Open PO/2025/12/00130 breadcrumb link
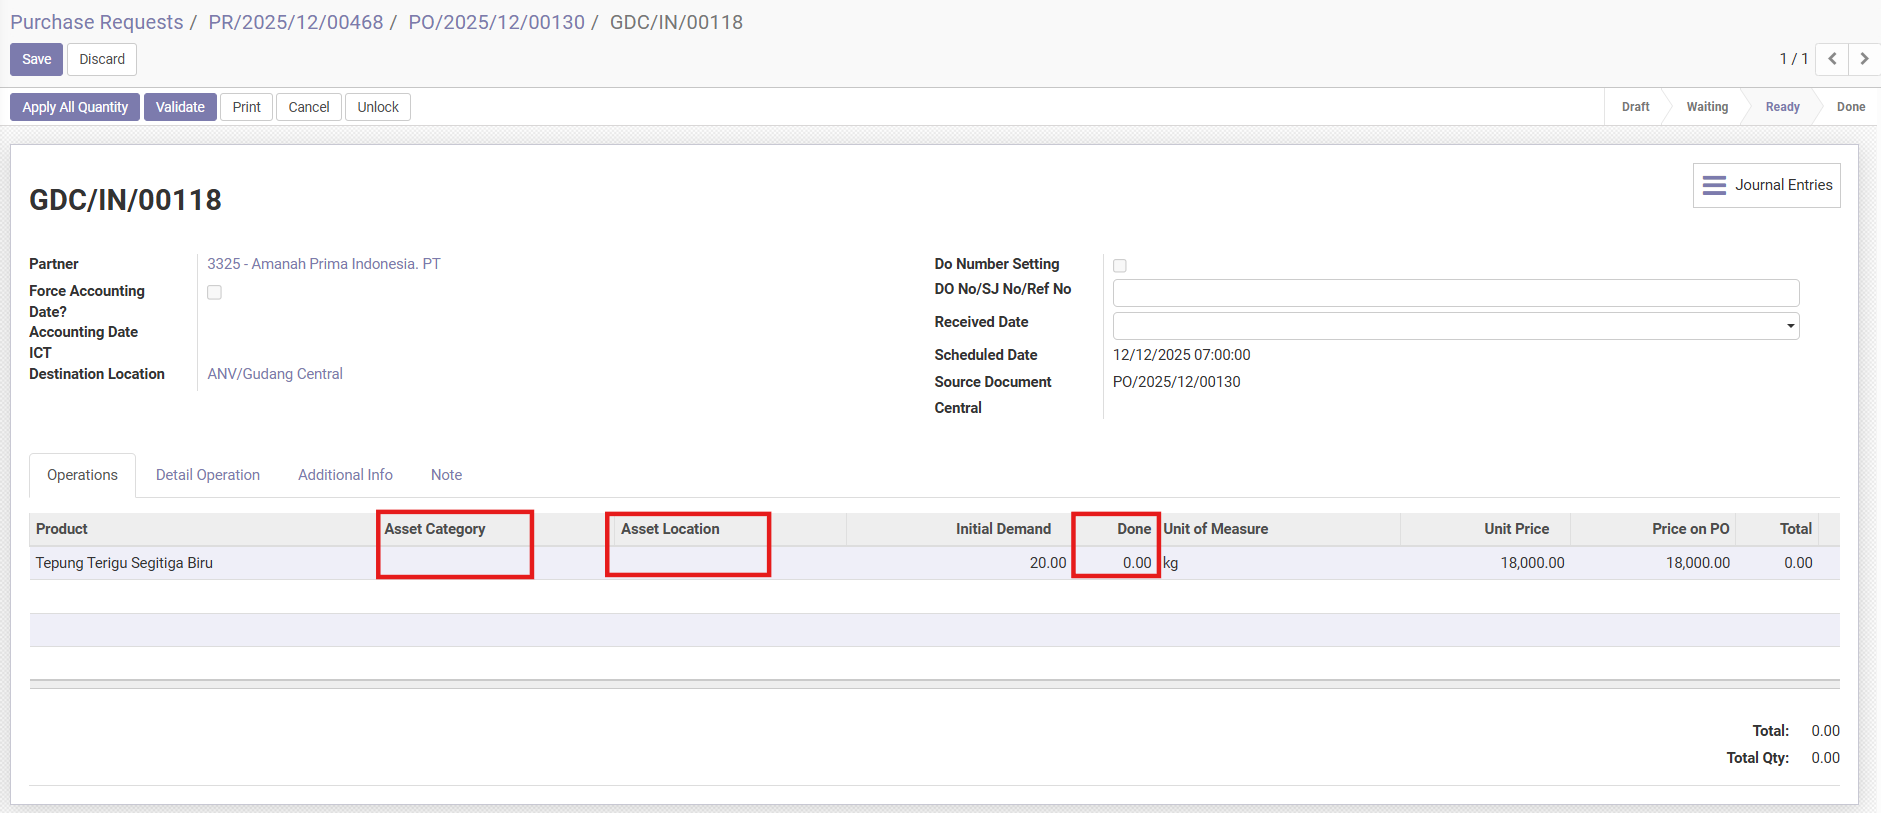The width and height of the screenshot is (1881, 813). tap(496, 22)
